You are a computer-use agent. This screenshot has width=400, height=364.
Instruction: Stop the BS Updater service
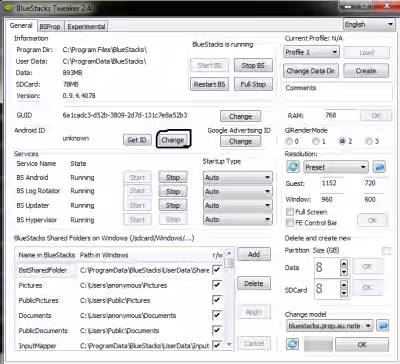173,205
